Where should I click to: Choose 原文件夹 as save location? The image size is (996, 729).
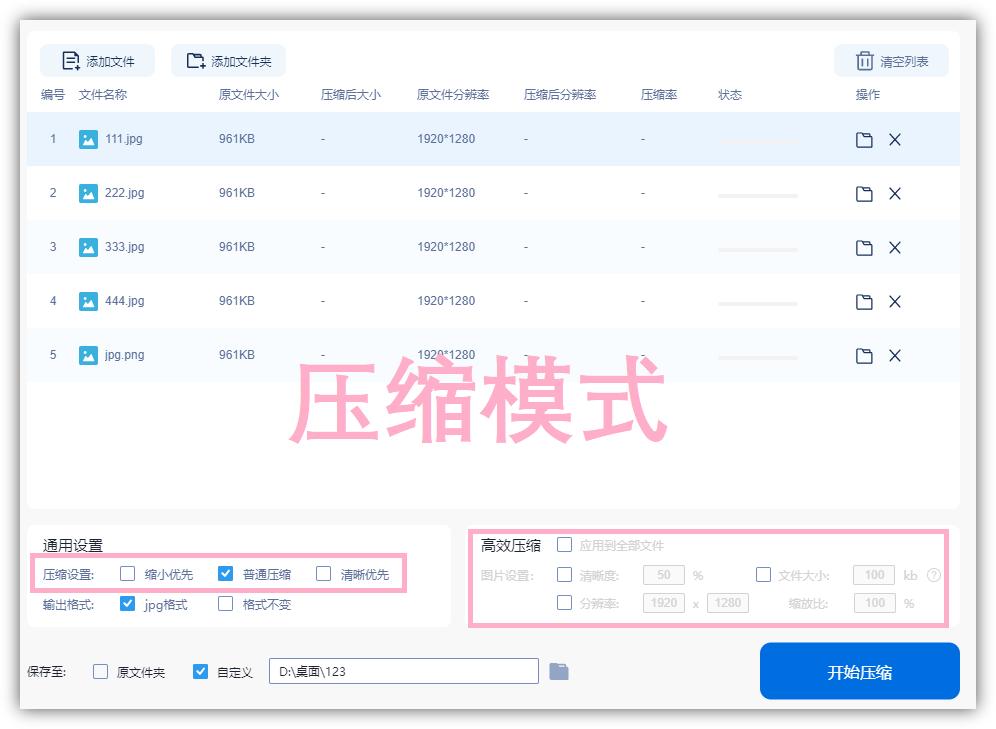pyautogui.click(x=100, y=672)
